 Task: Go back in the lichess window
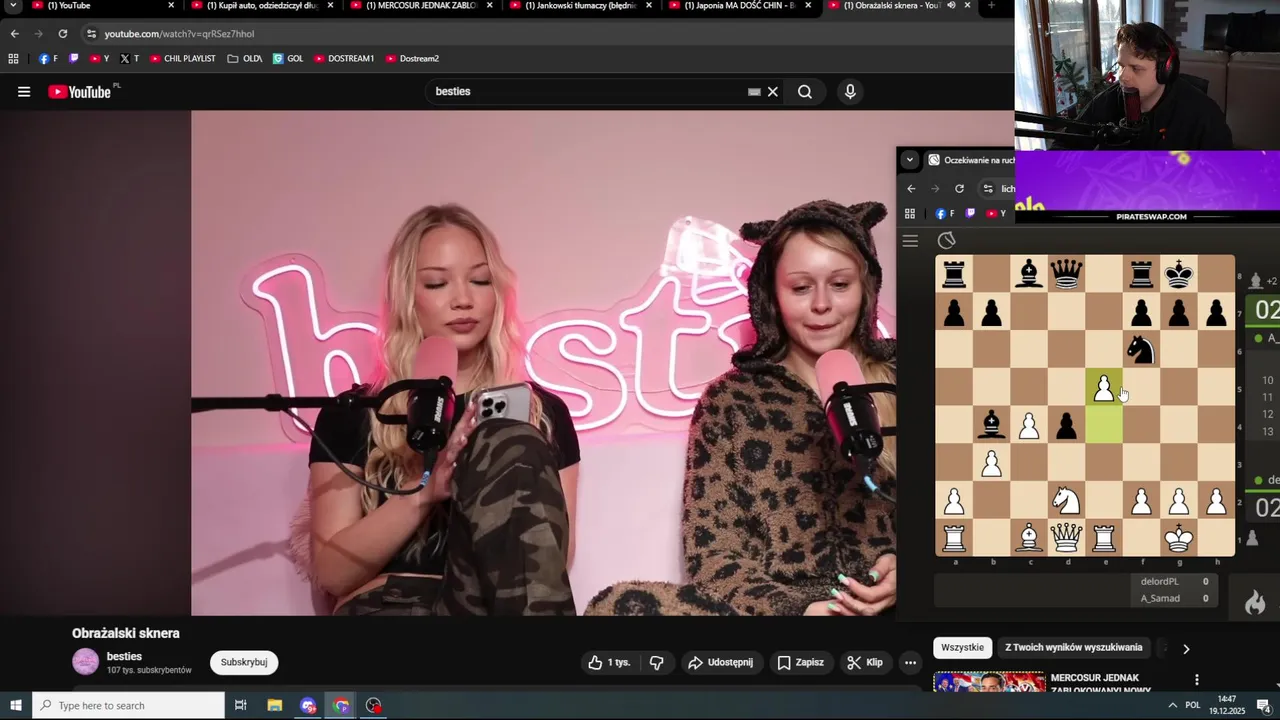click(911, 189)
